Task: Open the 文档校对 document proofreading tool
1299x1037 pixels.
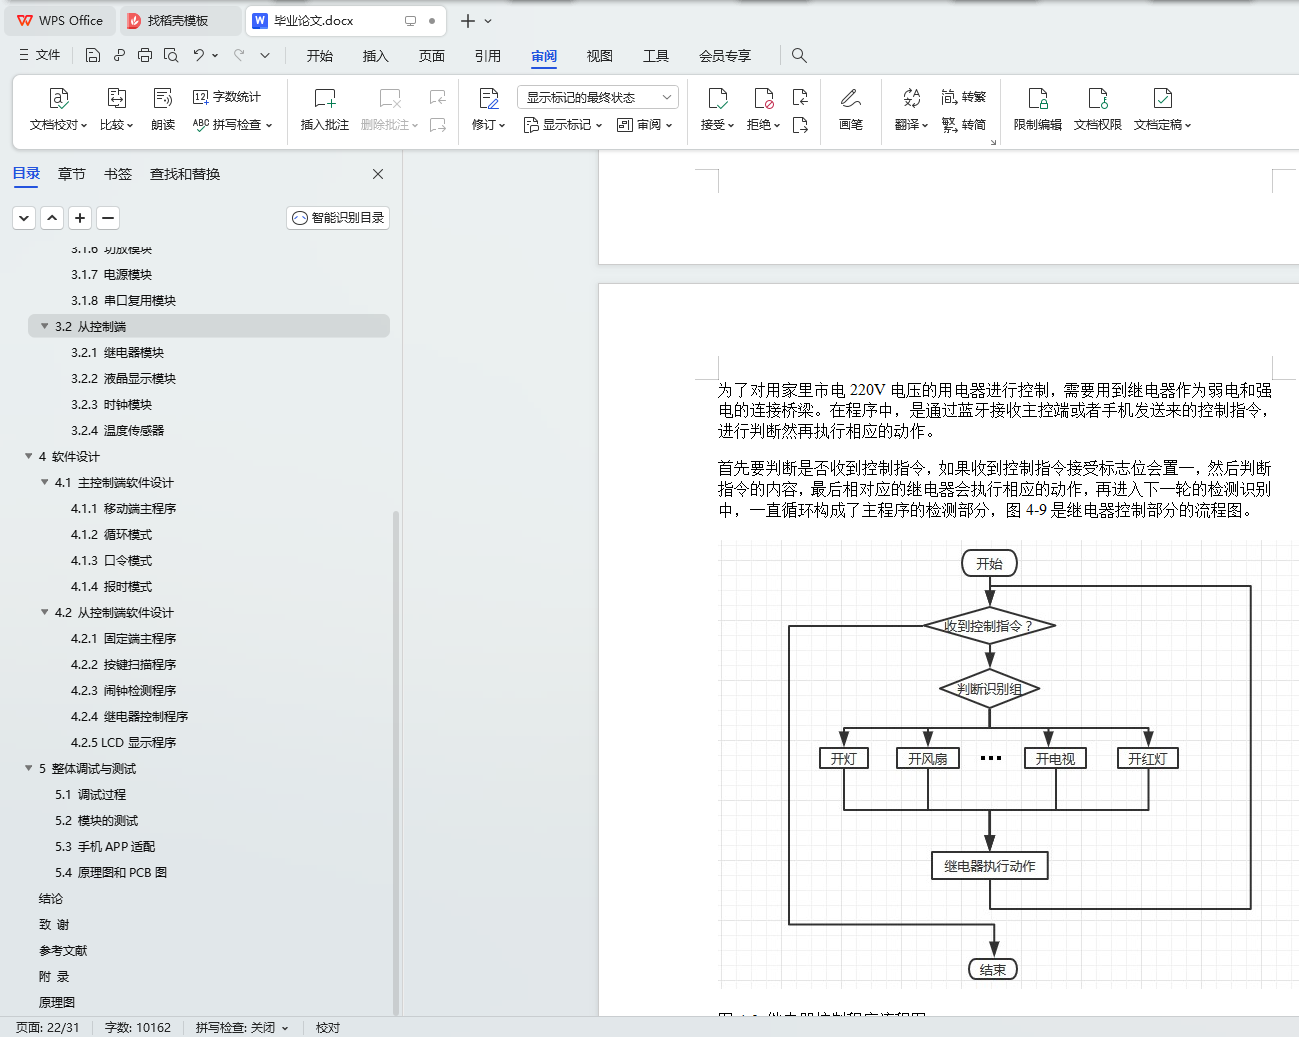Action: [x=58, y=110]
